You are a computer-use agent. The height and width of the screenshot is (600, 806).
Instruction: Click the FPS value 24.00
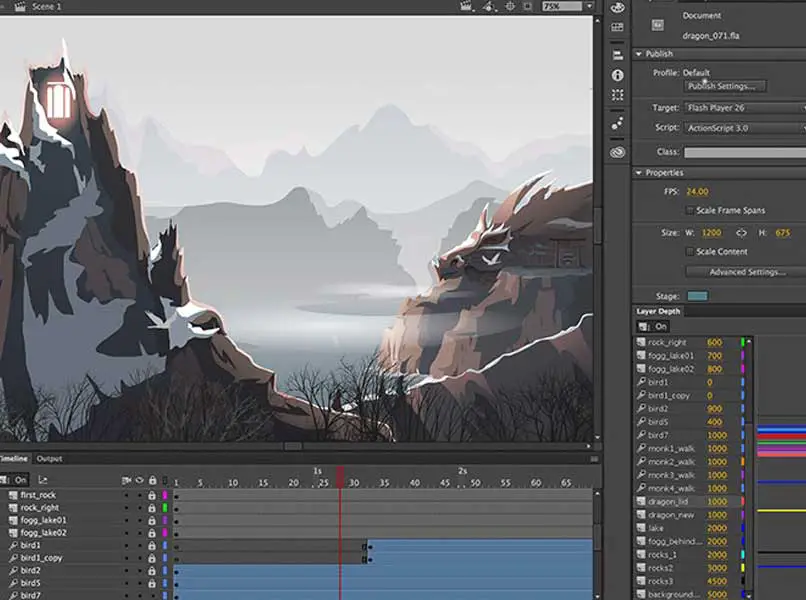pyautogui.click(x=697, y=191)
